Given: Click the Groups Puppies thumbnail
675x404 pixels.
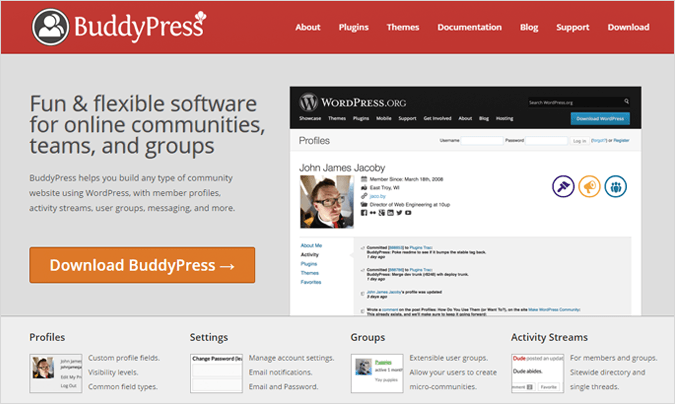Looking at the screenshot, I should pos(377,373).
